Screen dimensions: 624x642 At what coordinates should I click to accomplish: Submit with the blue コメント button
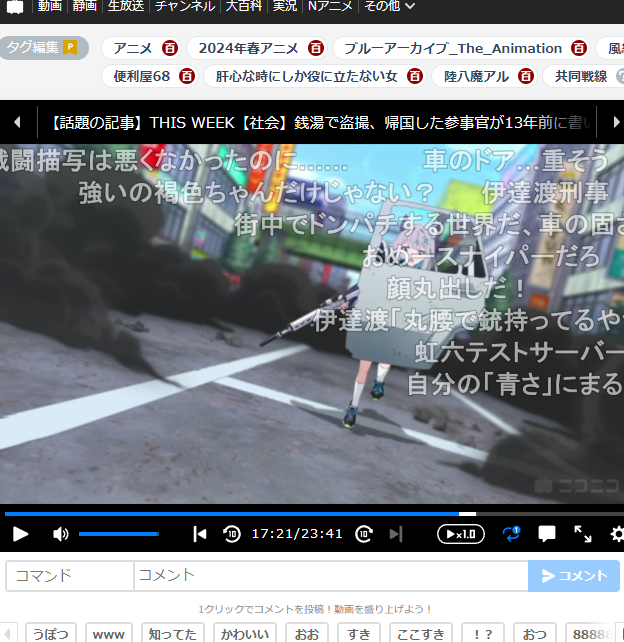574,576
